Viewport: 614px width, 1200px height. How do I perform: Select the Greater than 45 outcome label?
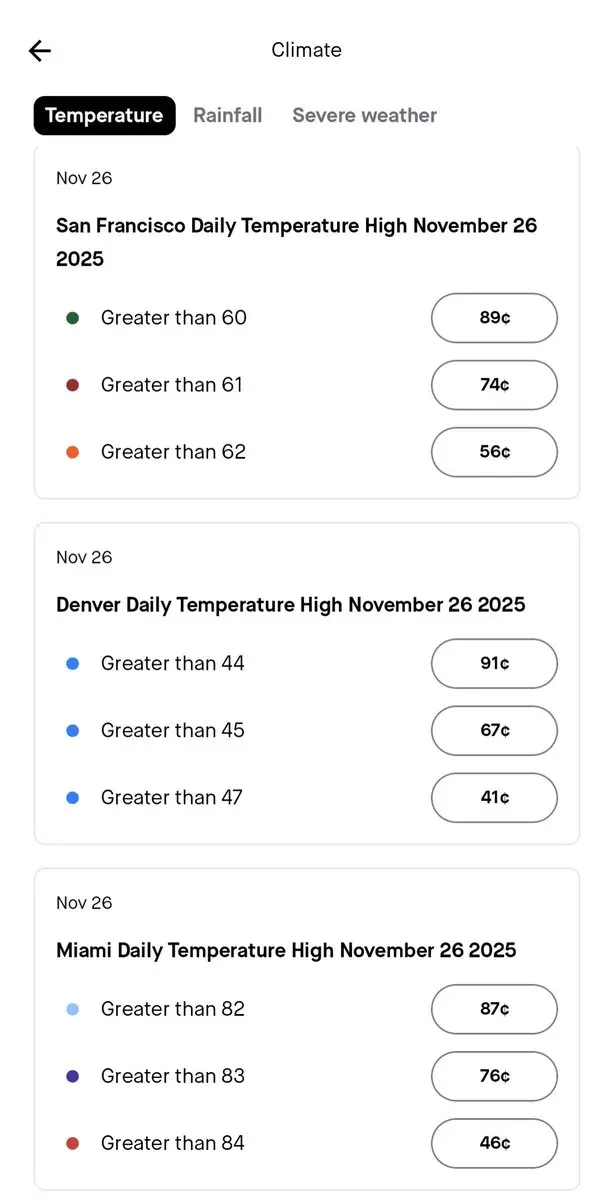pyautogui.click(x=172, y=731)
